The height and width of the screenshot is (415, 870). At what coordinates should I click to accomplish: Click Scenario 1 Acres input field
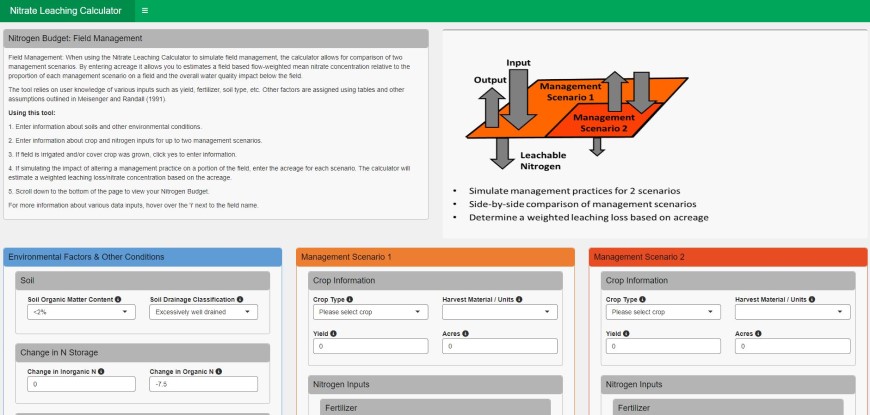coord(498,347)
